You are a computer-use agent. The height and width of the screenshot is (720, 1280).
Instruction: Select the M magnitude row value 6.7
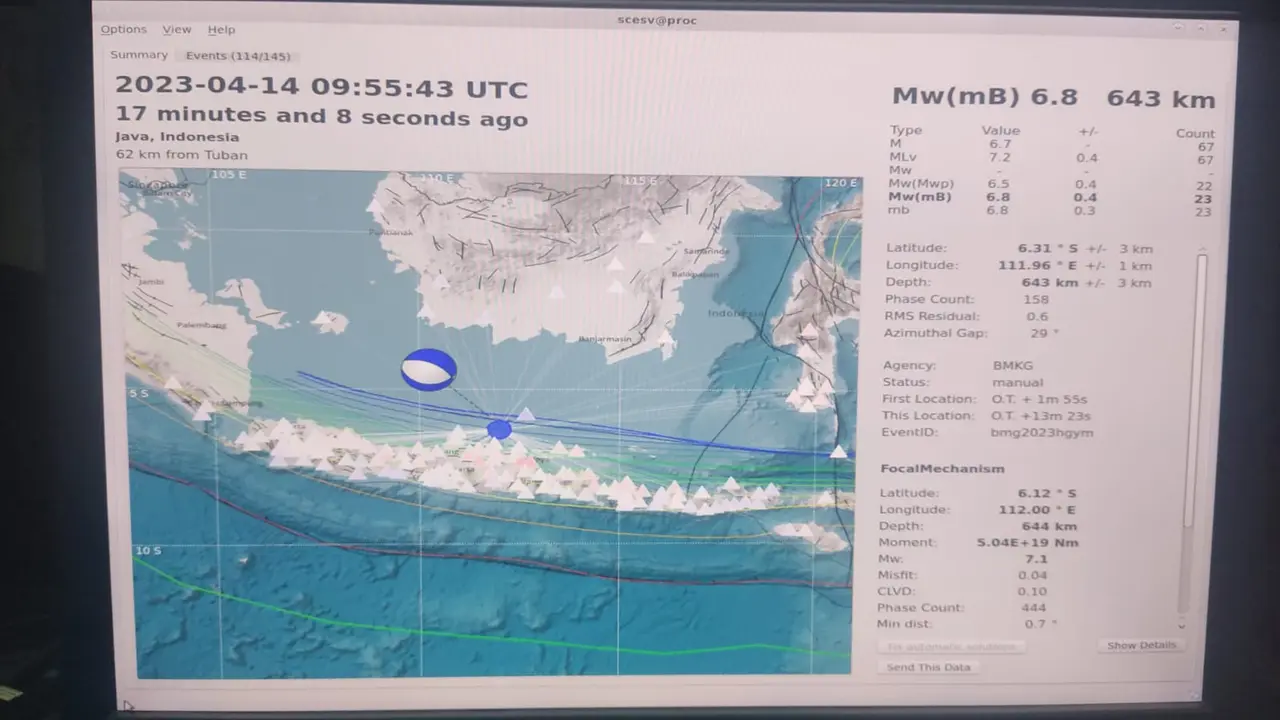pyautogui.click(x=1000, y=144)
